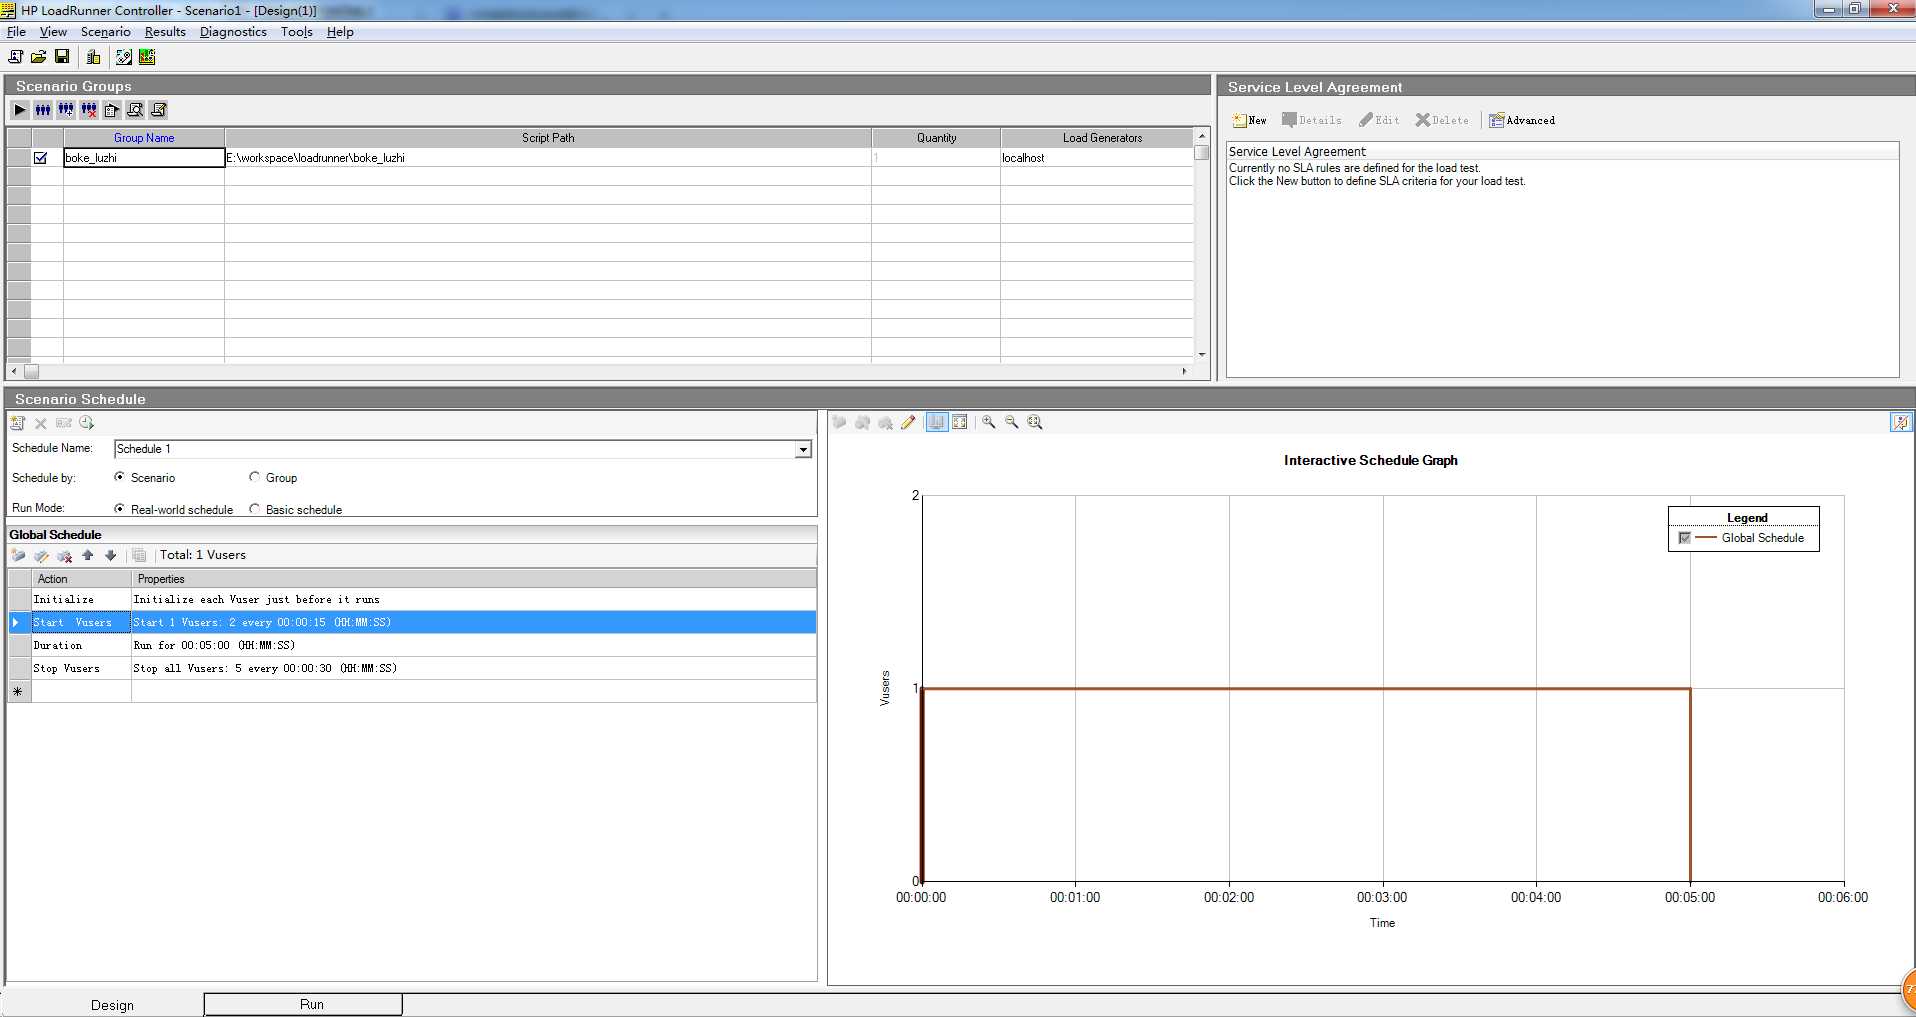Click Advanced in Service Level Agreement
Screen dimensions: 1916x1017
[x=1522, y=120]
